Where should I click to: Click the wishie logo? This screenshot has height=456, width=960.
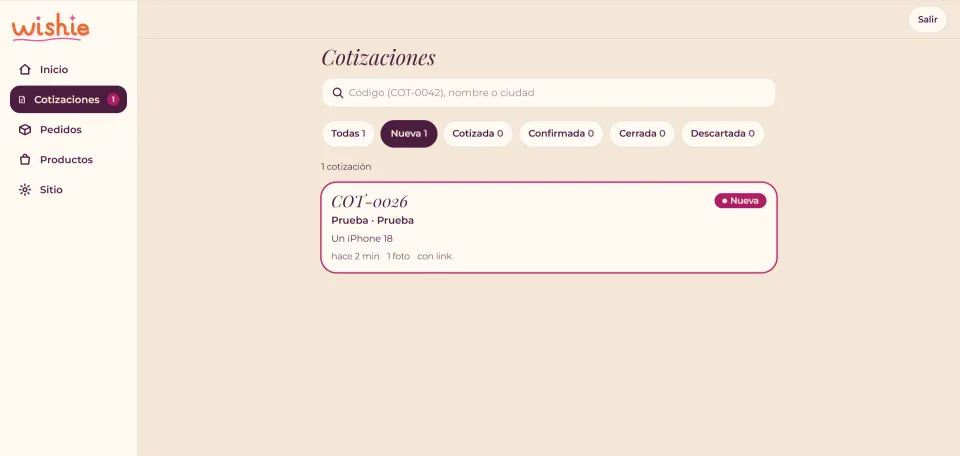click(x=50, y=28)
